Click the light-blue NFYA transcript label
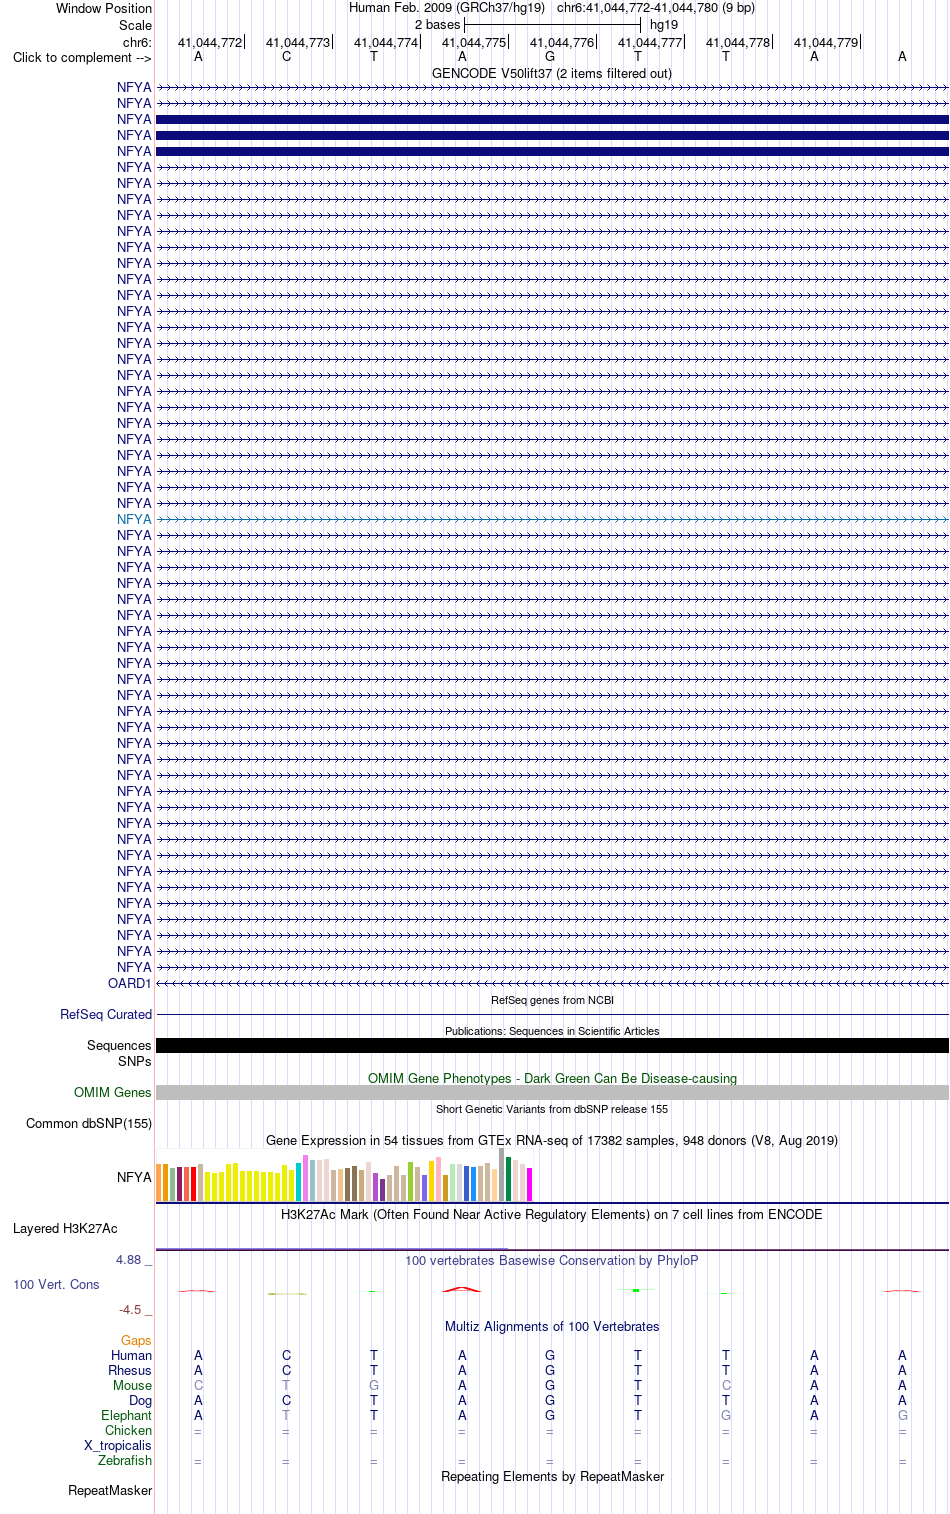This screenshot has width=950, height=1514. pyautogui.click(x=134, y=519)
